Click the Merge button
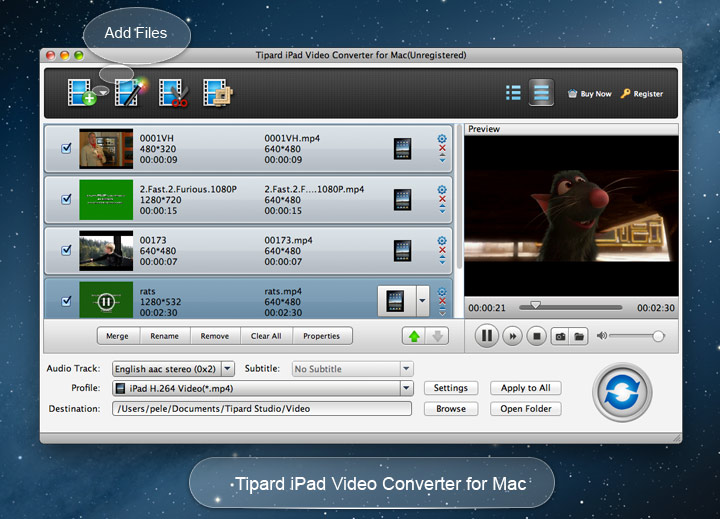The image size is (720, 519). point(118,336)
